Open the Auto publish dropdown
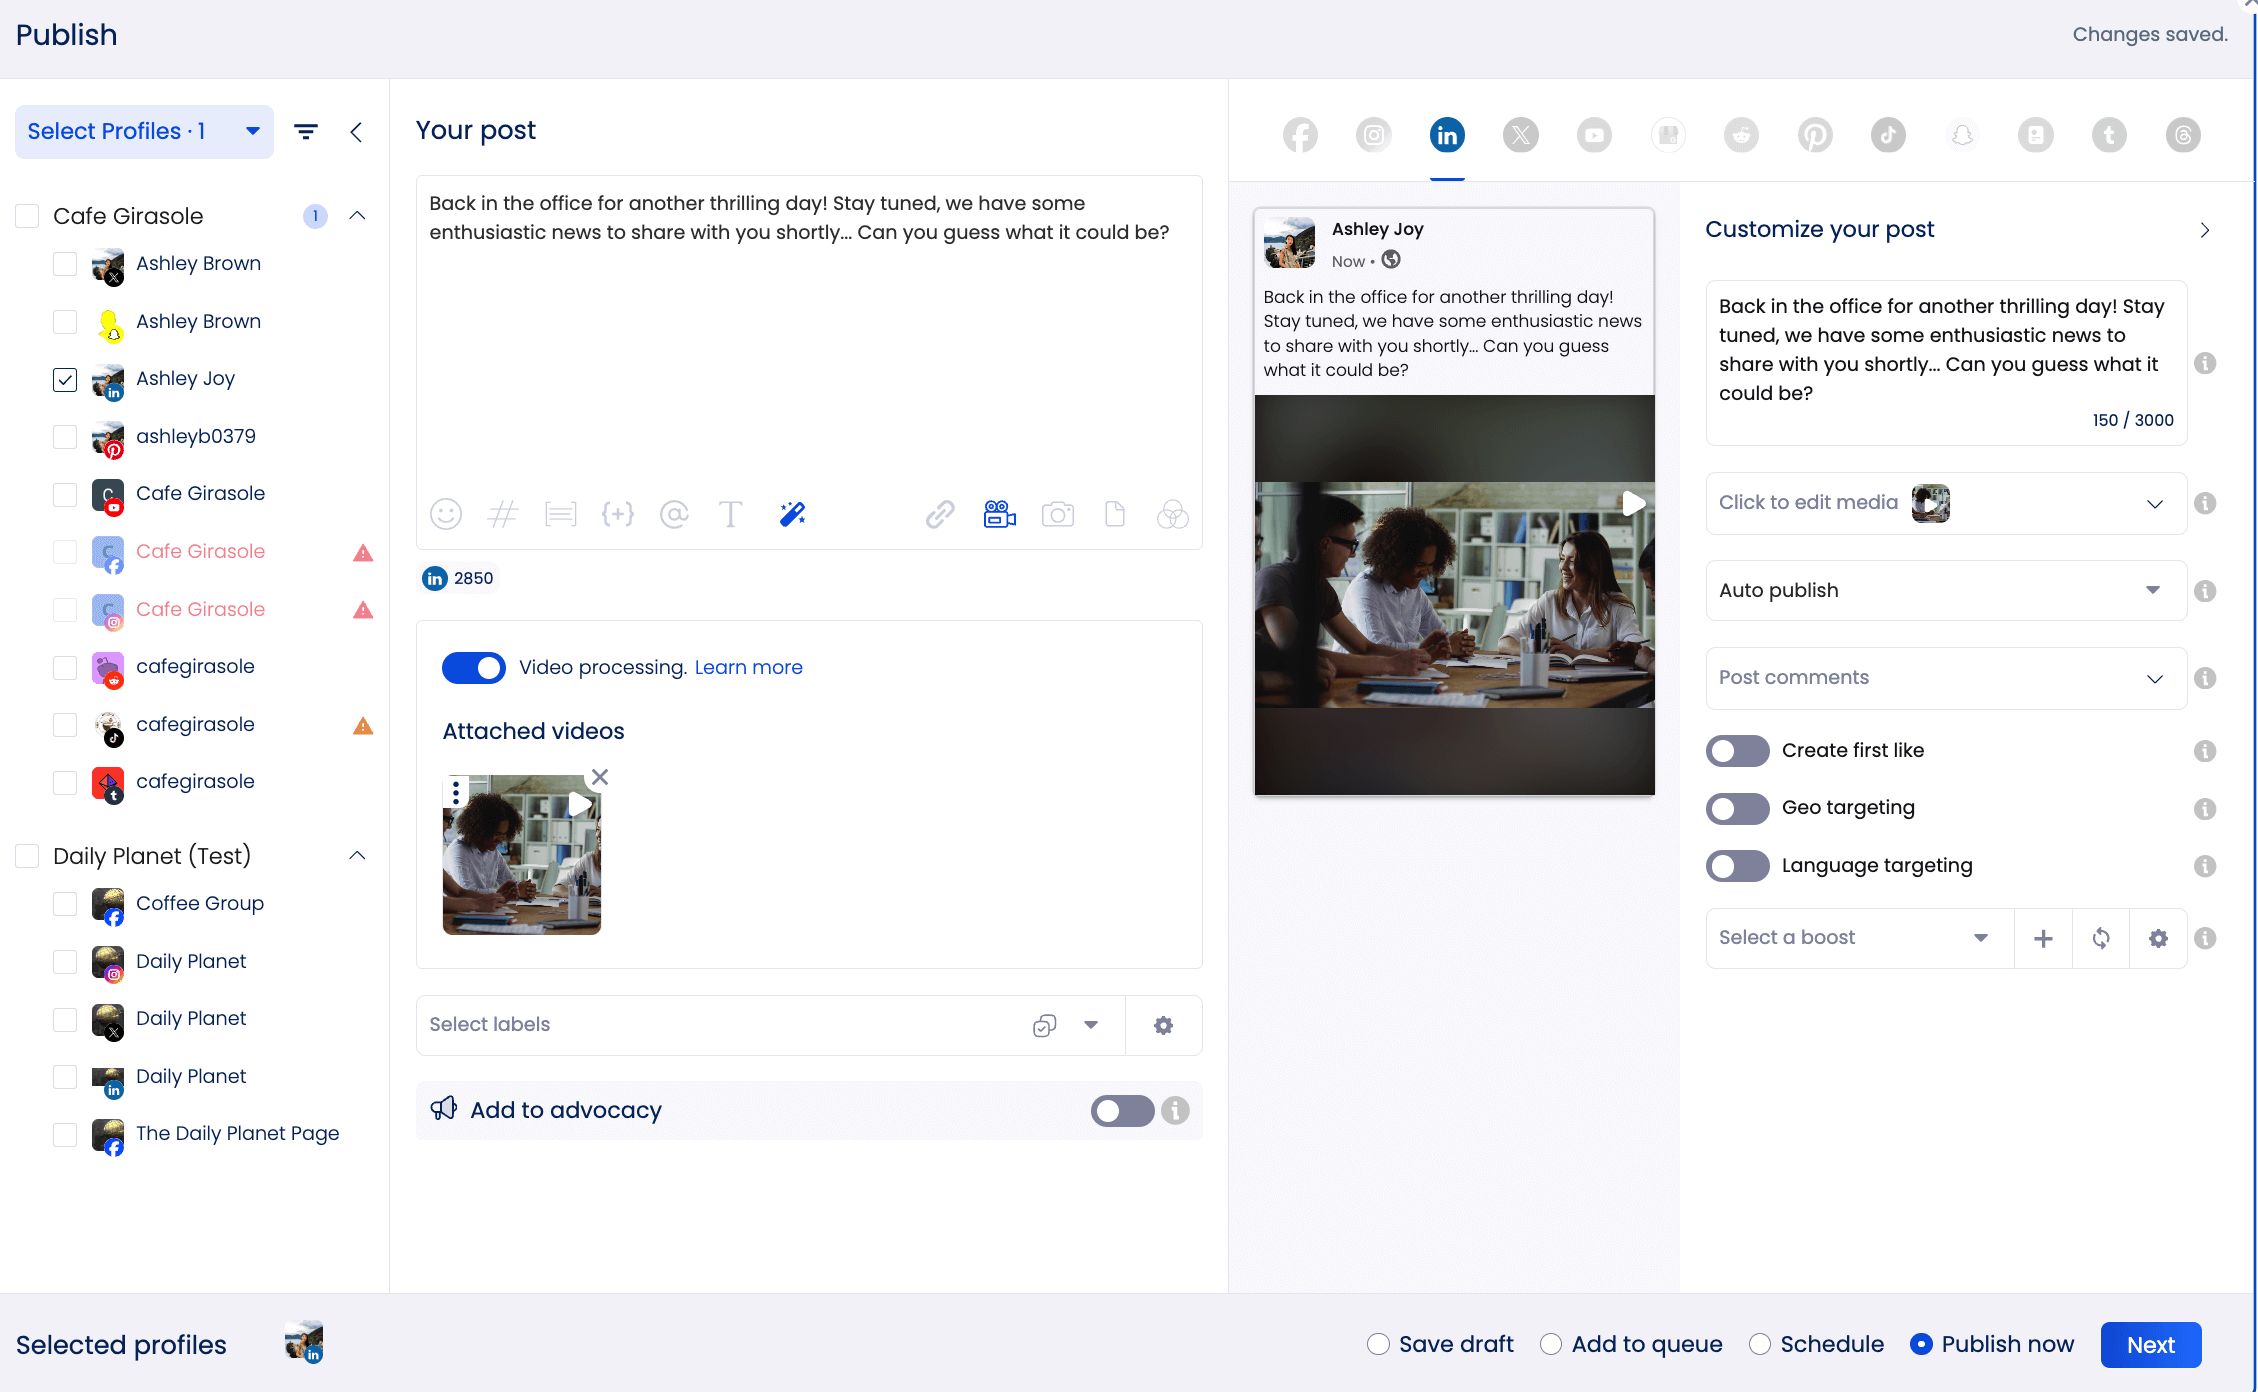 [1944, 590]
